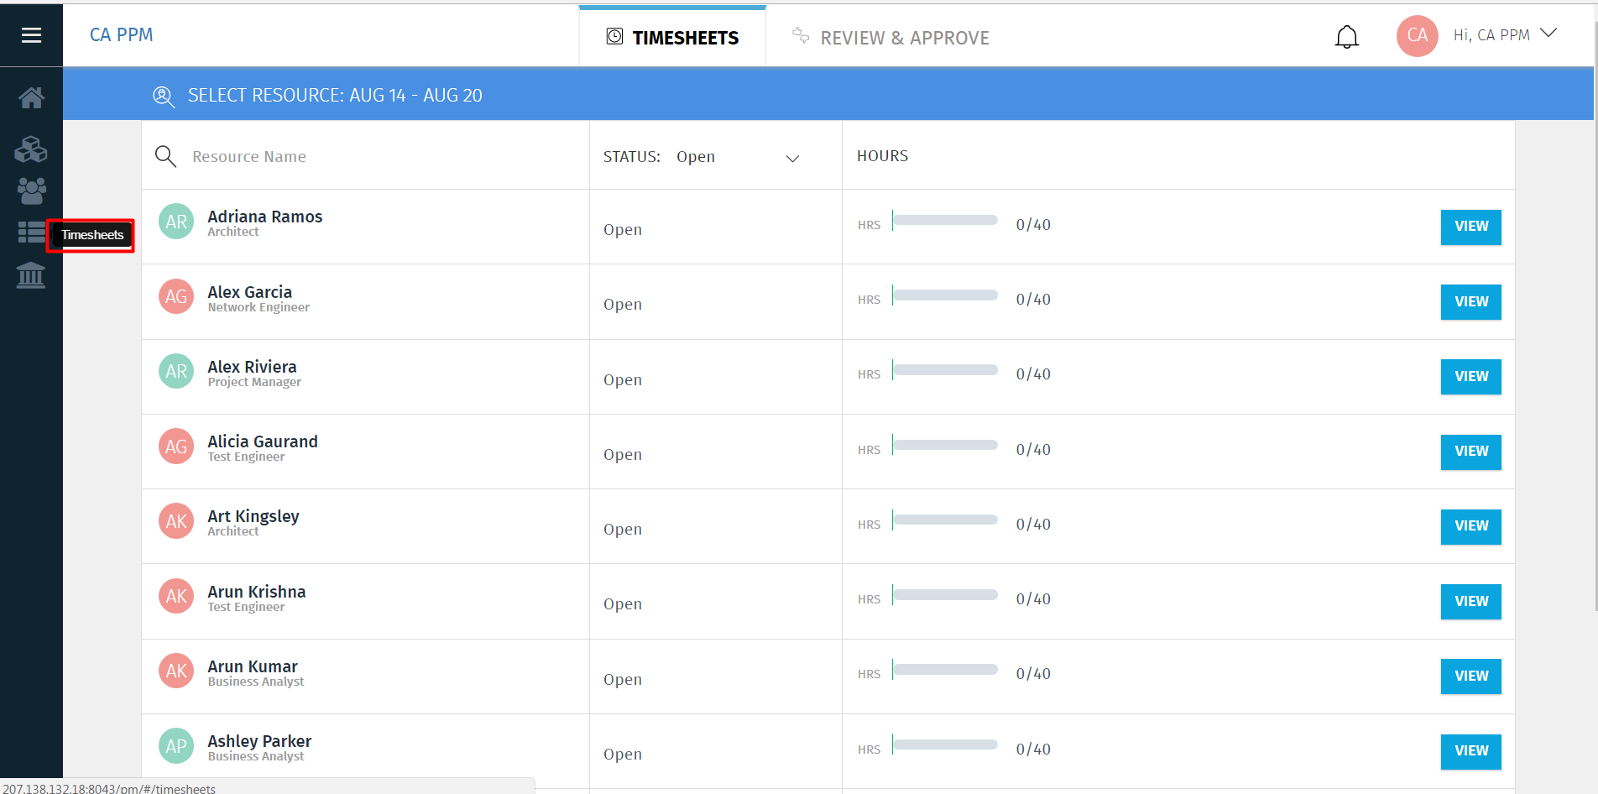View Art Kingsley's timesheet
The height and width of the screenshot is (794, 1598).
(1471, 526)
